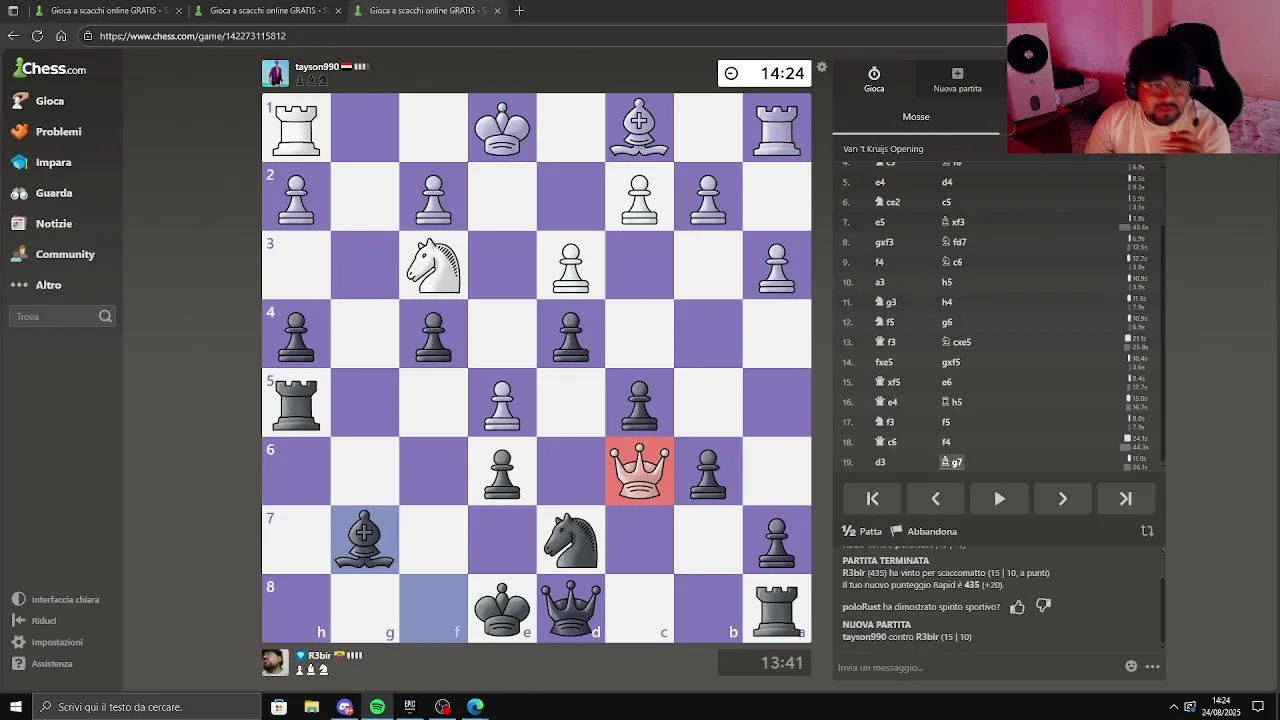Viewport: 1280px width, 720px height.
Task: Open Microsoft Edge from the taskbar
Action: [x=475, y=707]
